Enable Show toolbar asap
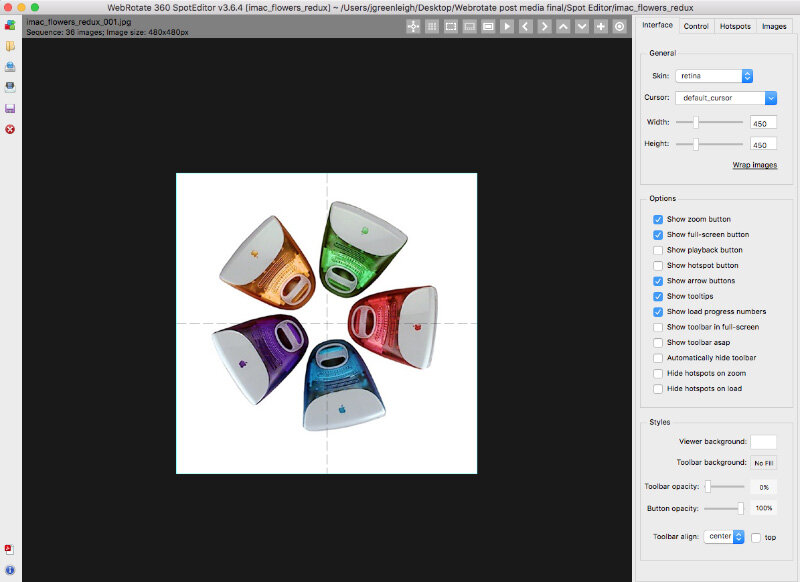This screenshot has height=582, width=800. 658,342
